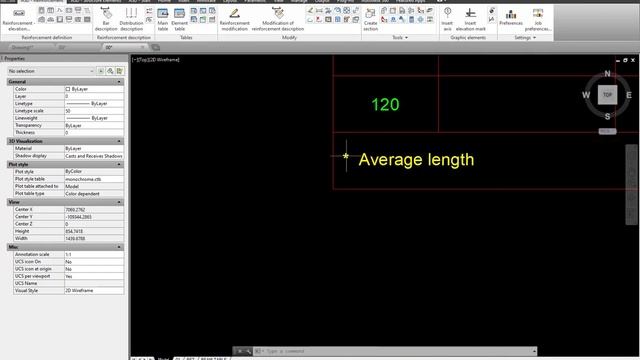Screen dimensions: 640x360
Task: Open the Reinforcement modification tool
Action: pyautogui.click(x=234, y=19)
